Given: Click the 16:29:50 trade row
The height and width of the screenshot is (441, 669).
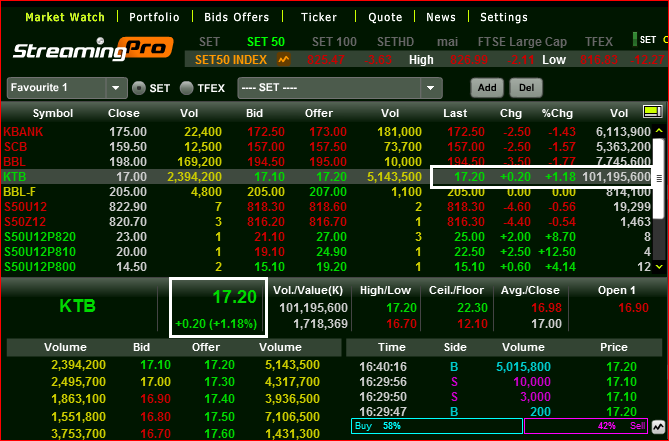Looking at the screenshot, I should click(x=504, y=397).
